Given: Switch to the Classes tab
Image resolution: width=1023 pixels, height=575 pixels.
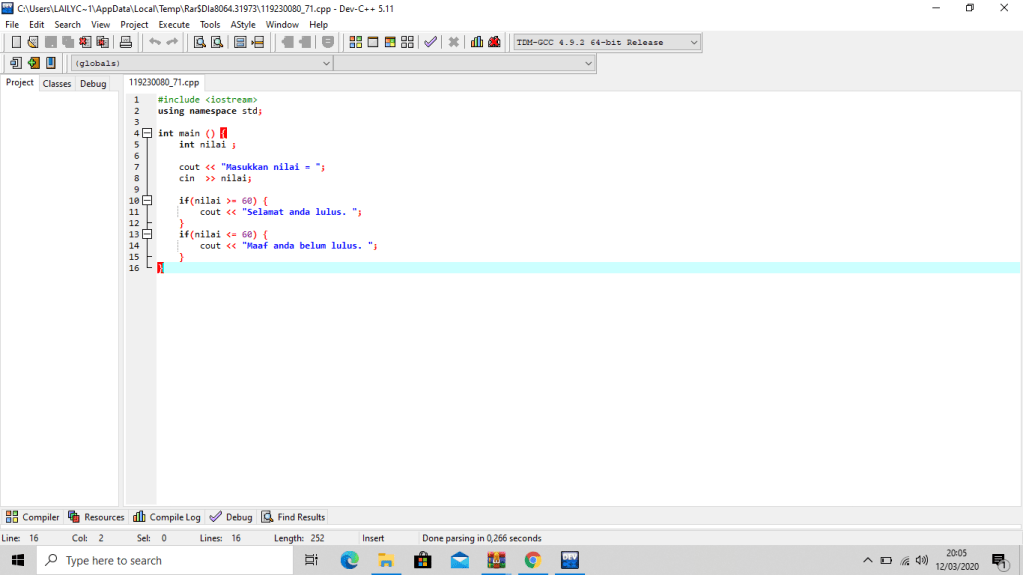Looking at the screenshot, I should point(57,84).
